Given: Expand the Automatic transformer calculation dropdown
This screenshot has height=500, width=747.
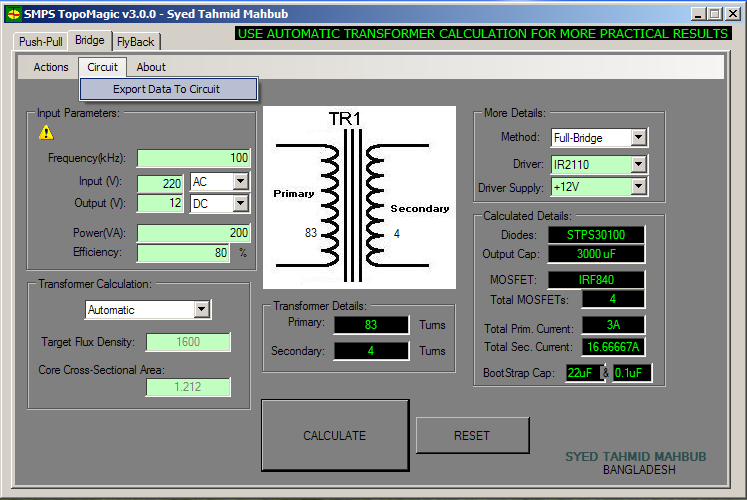Looking at the screenshot, I should pyautogui.click(x=202, y=310).
